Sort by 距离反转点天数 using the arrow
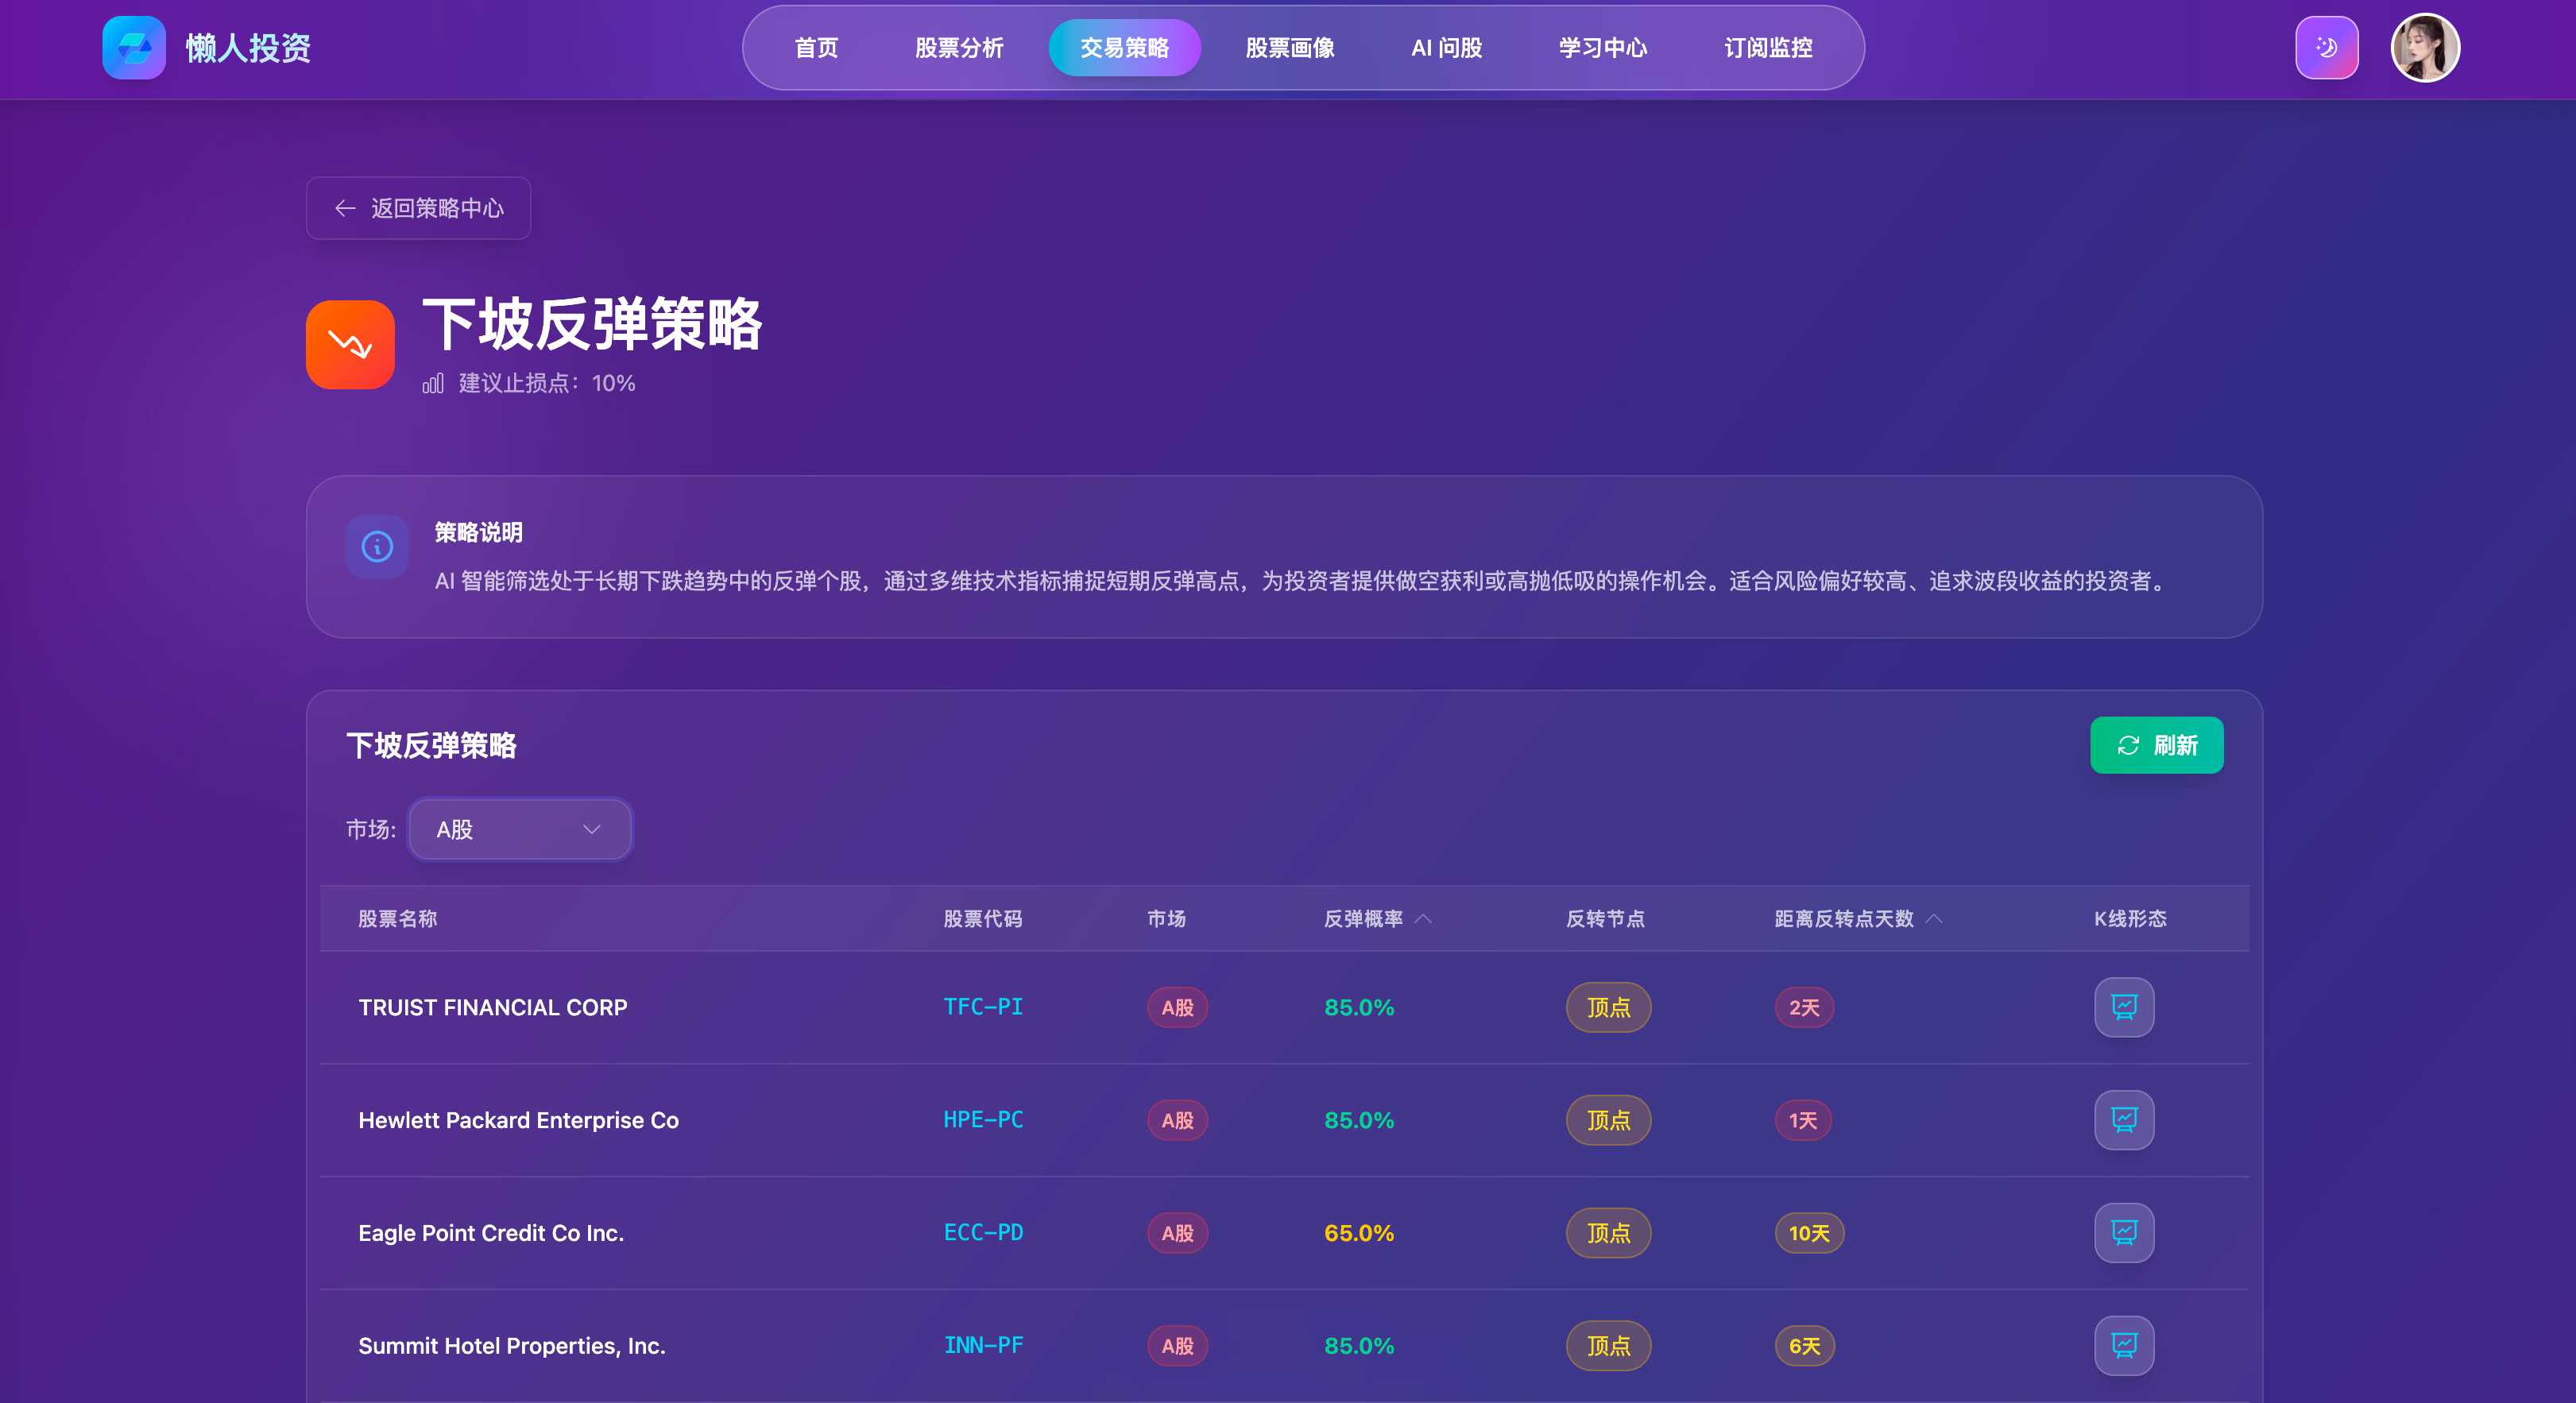This screenshot has height=1403, width=2576. coord(1934,919)
